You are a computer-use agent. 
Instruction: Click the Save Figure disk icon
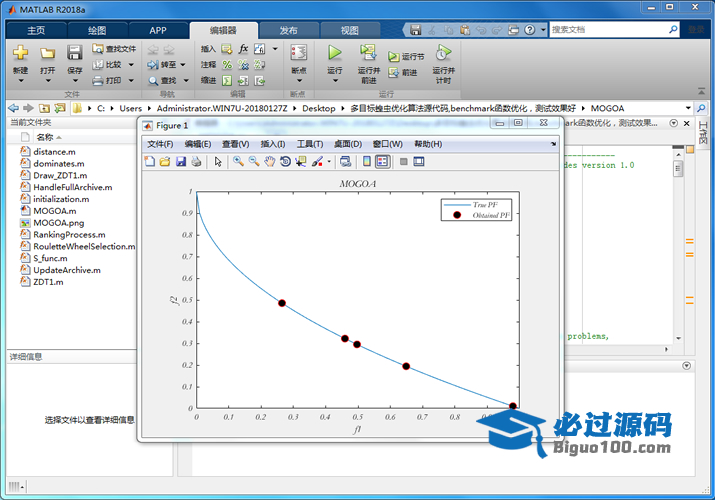(181, 161)
